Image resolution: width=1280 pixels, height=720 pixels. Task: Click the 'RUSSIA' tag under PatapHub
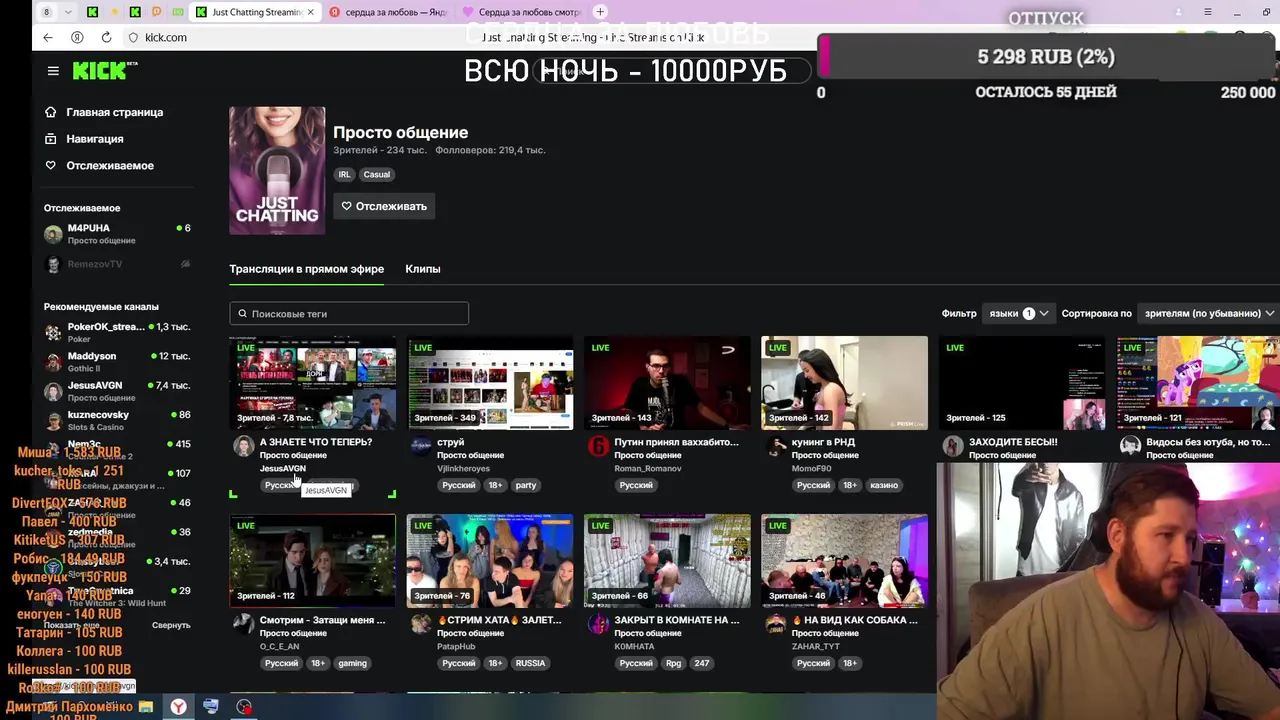pos(530,663)
